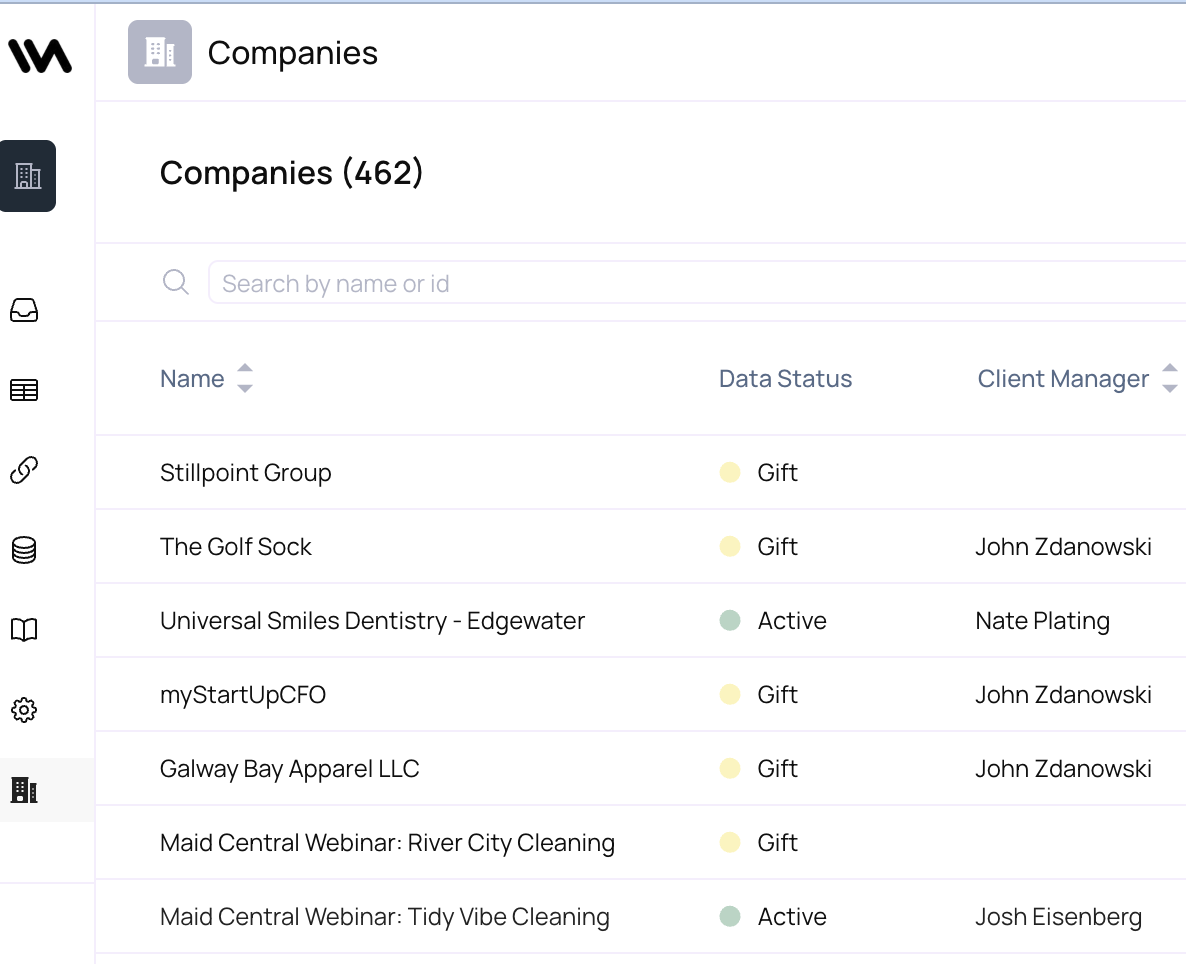Click the app logo in the sidebar

[x=40, y=56]
